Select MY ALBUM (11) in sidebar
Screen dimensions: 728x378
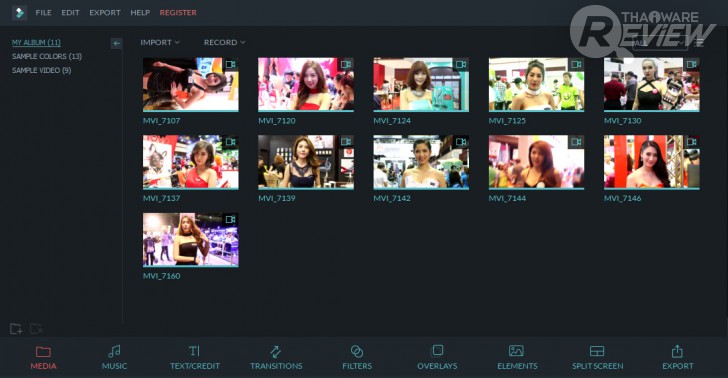coord(36,42)
